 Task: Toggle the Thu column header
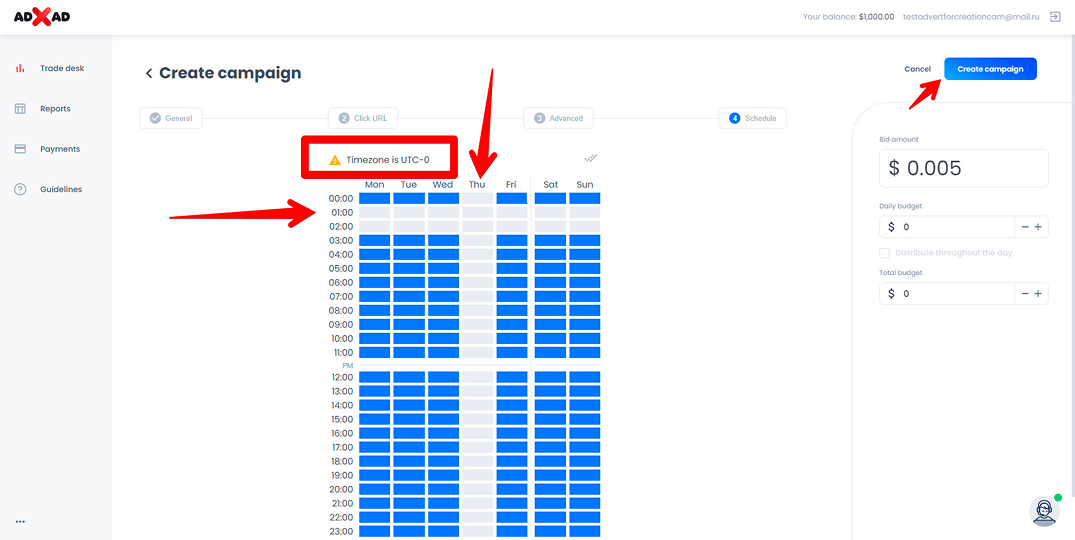[477, 184]
